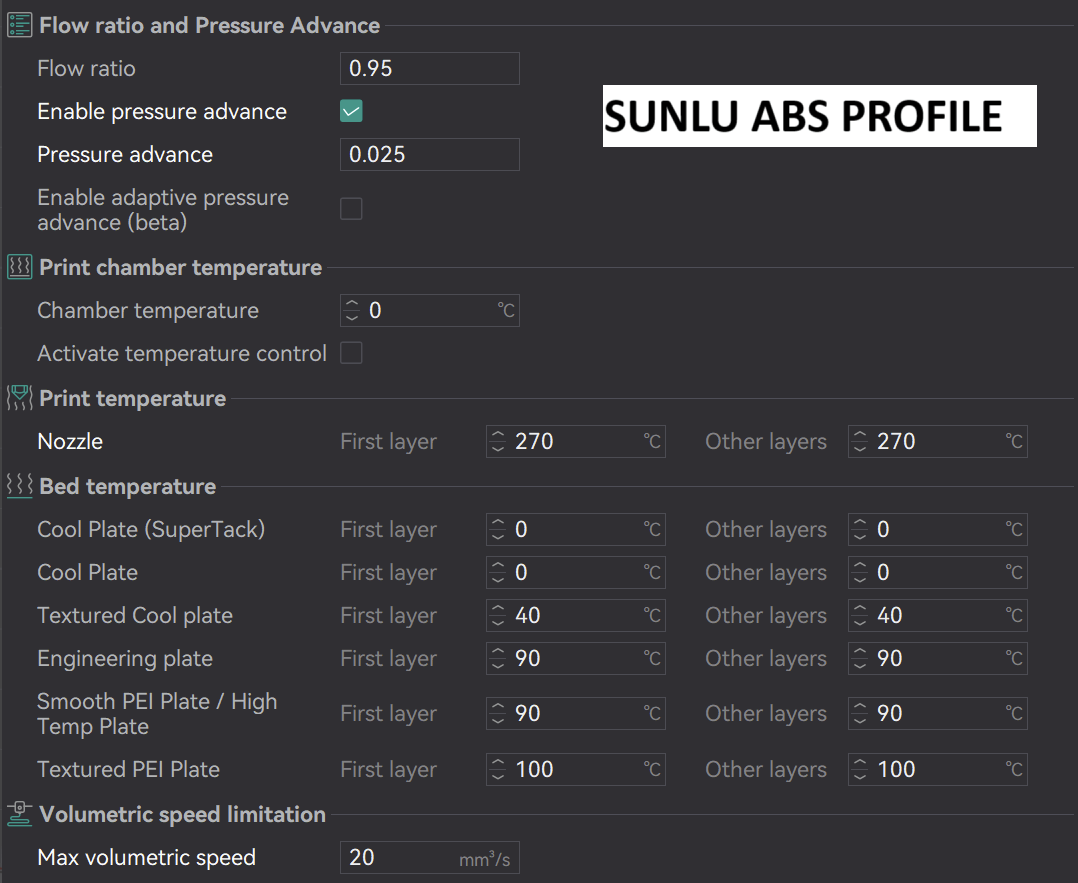Click Cool Plate First layer temperature field
The width and height of the screenshot is (1078, 883).
point(575,573)
